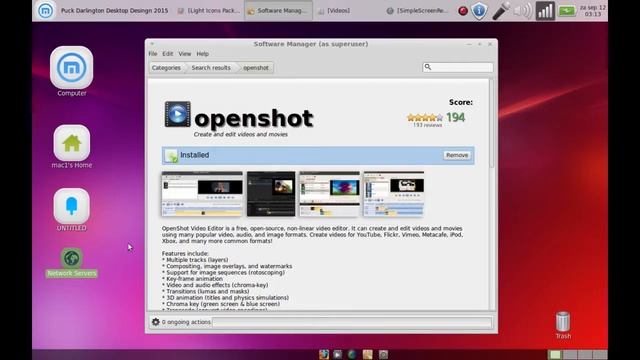Switch to the third workspace
Viewport: 640px width, 360px height.
(x=584, y=355)
